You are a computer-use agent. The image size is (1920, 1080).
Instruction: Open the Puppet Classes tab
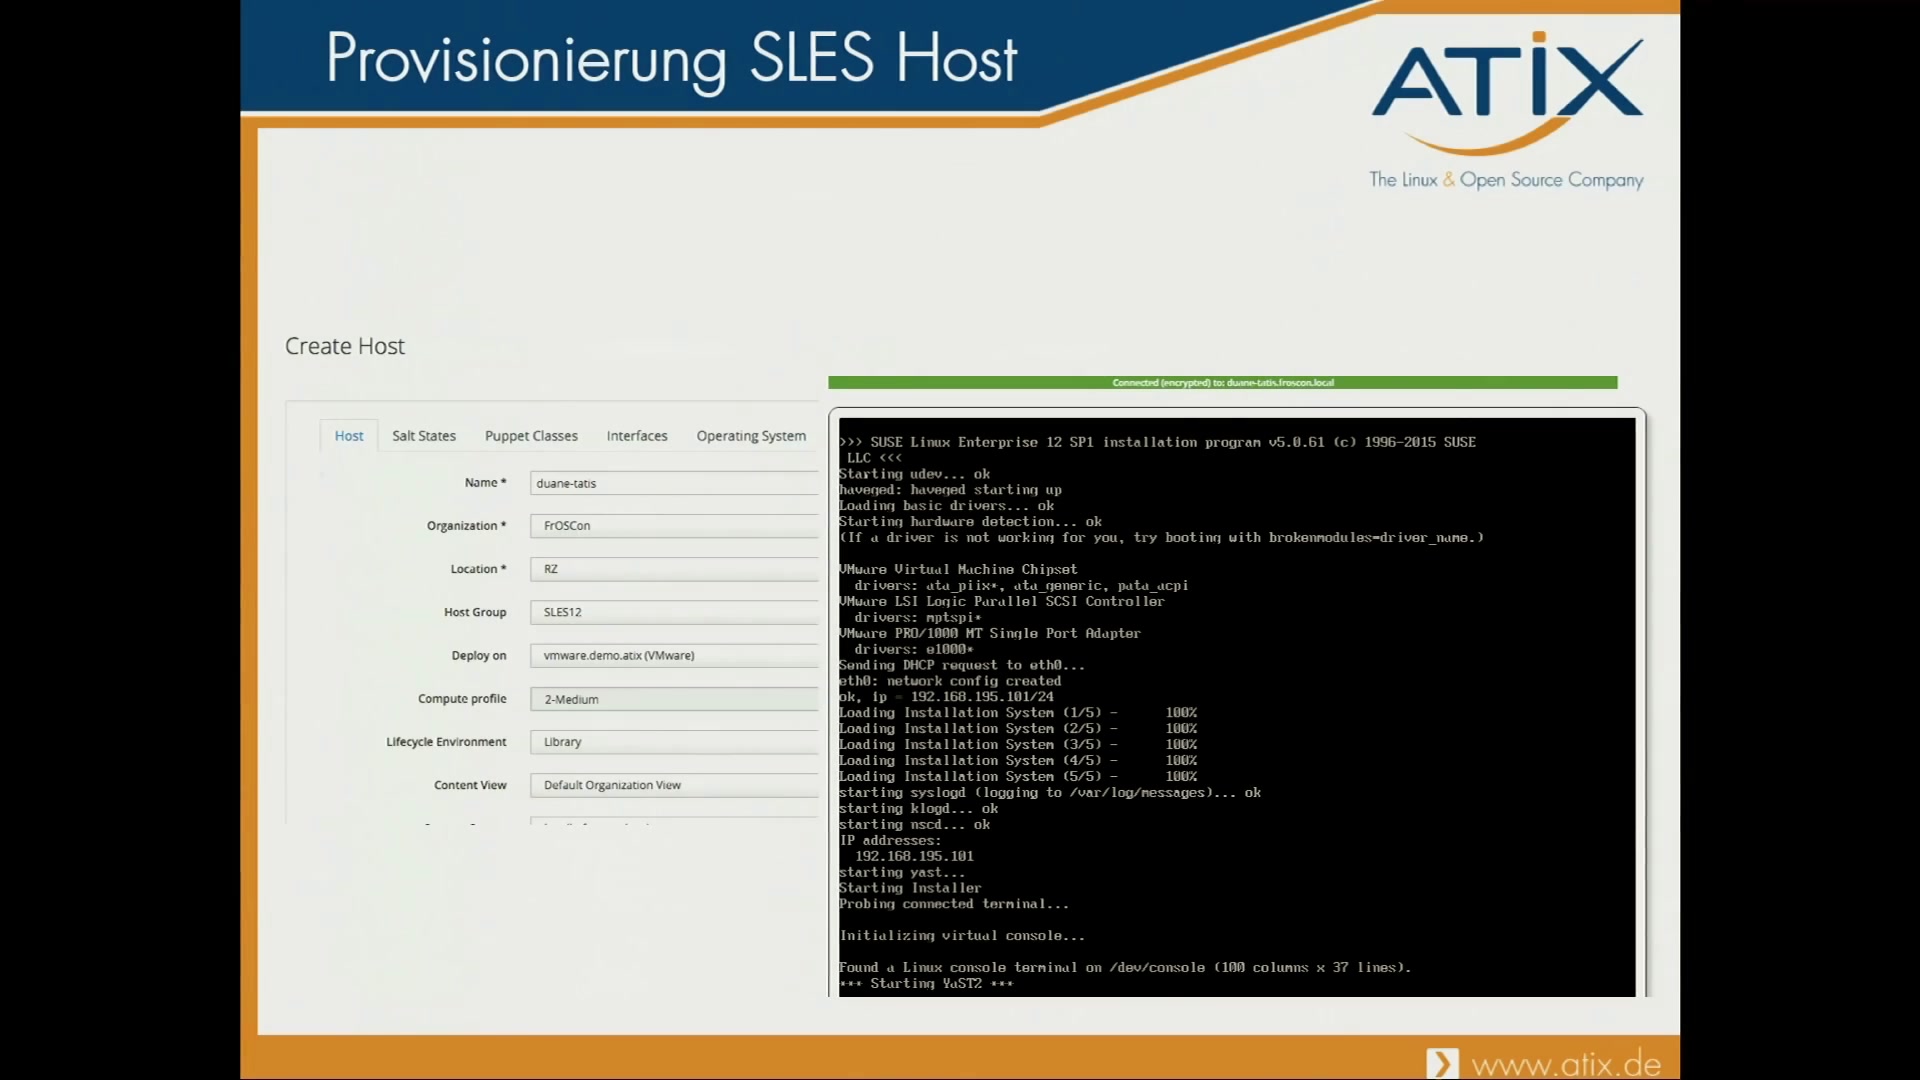click(531, 436)
